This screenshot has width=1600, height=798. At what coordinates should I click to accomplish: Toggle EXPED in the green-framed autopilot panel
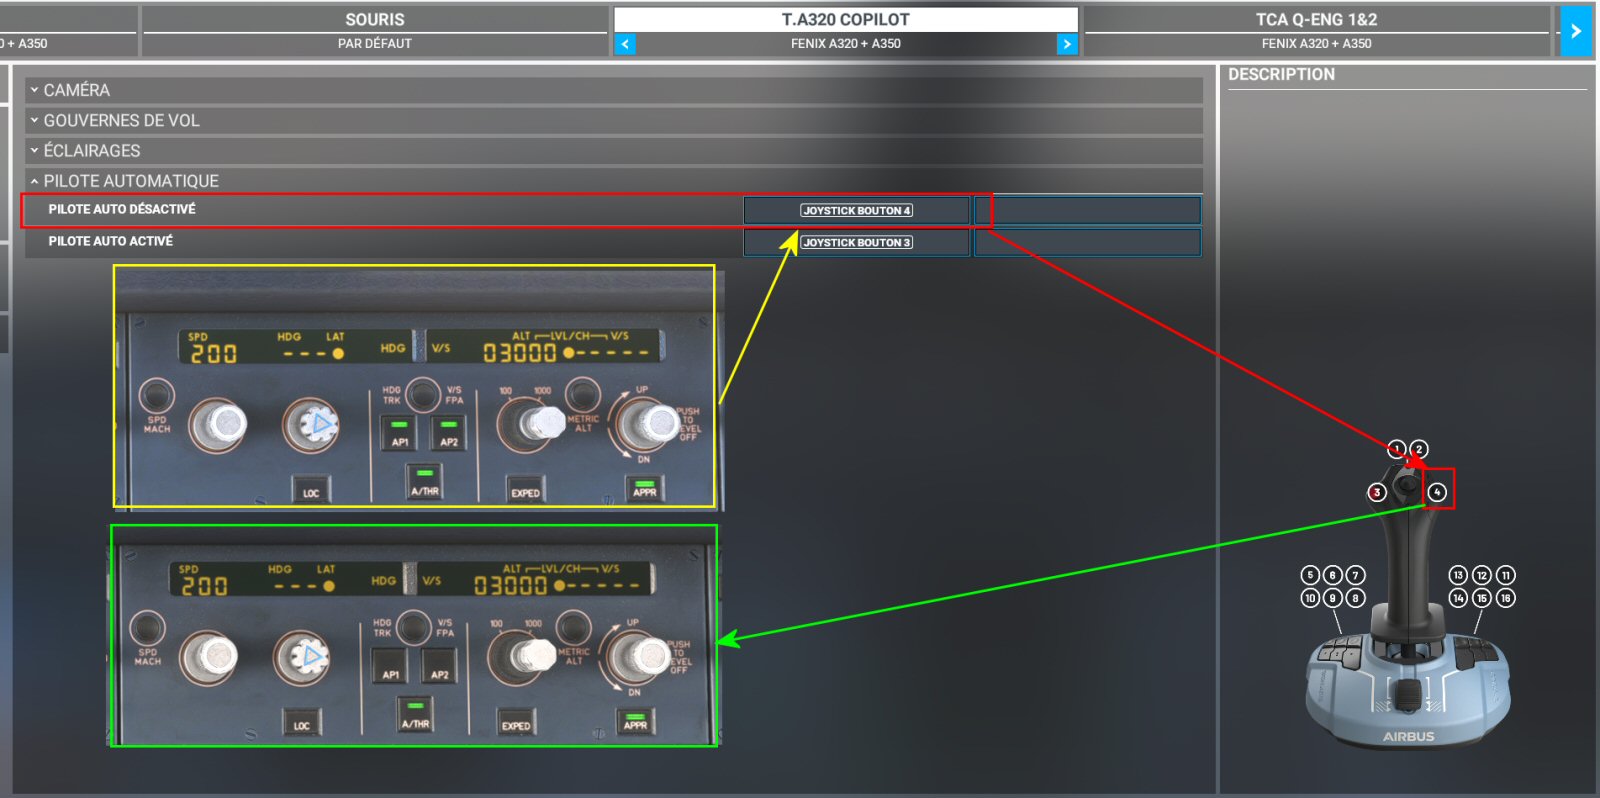[x=516, y=722]
